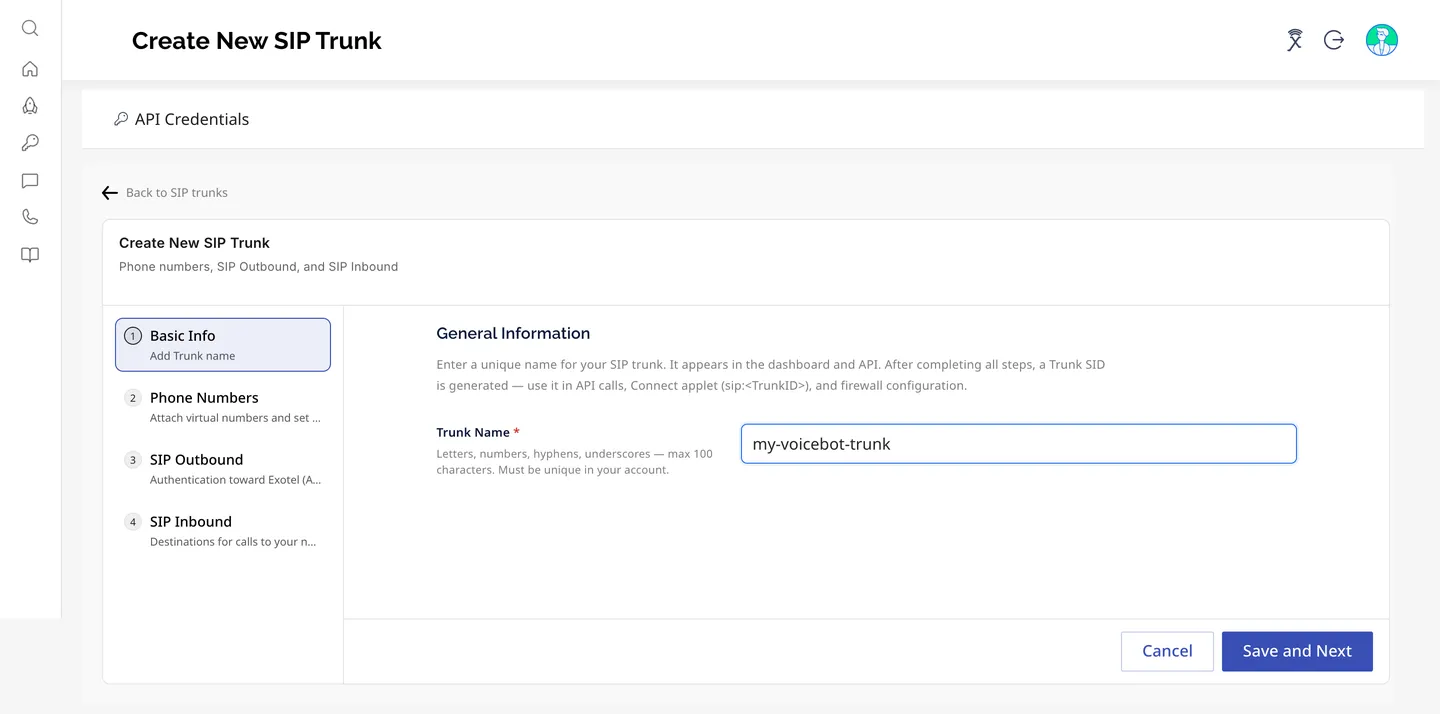The image size is (1440, 714).
Task: Click the key icon beside API Credentials
Action: pyautogui.click(x=121, y=119)
